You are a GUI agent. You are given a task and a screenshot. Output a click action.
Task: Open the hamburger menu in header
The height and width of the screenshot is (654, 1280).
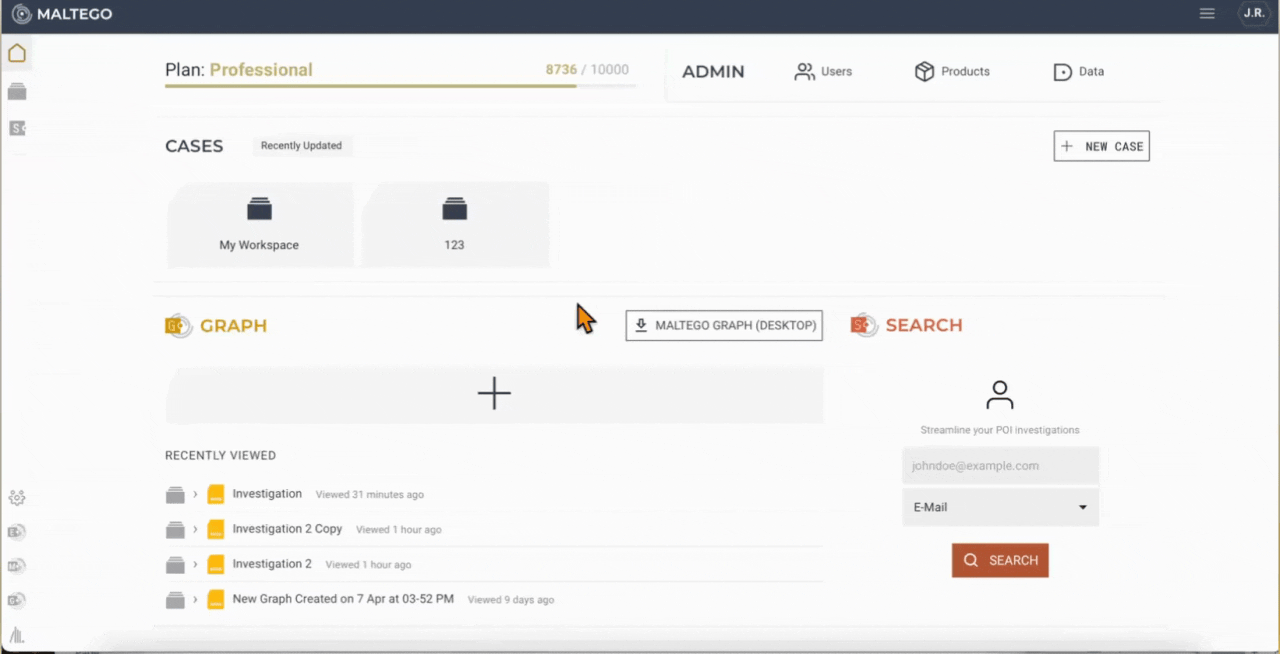click(x=1207, y=14)
